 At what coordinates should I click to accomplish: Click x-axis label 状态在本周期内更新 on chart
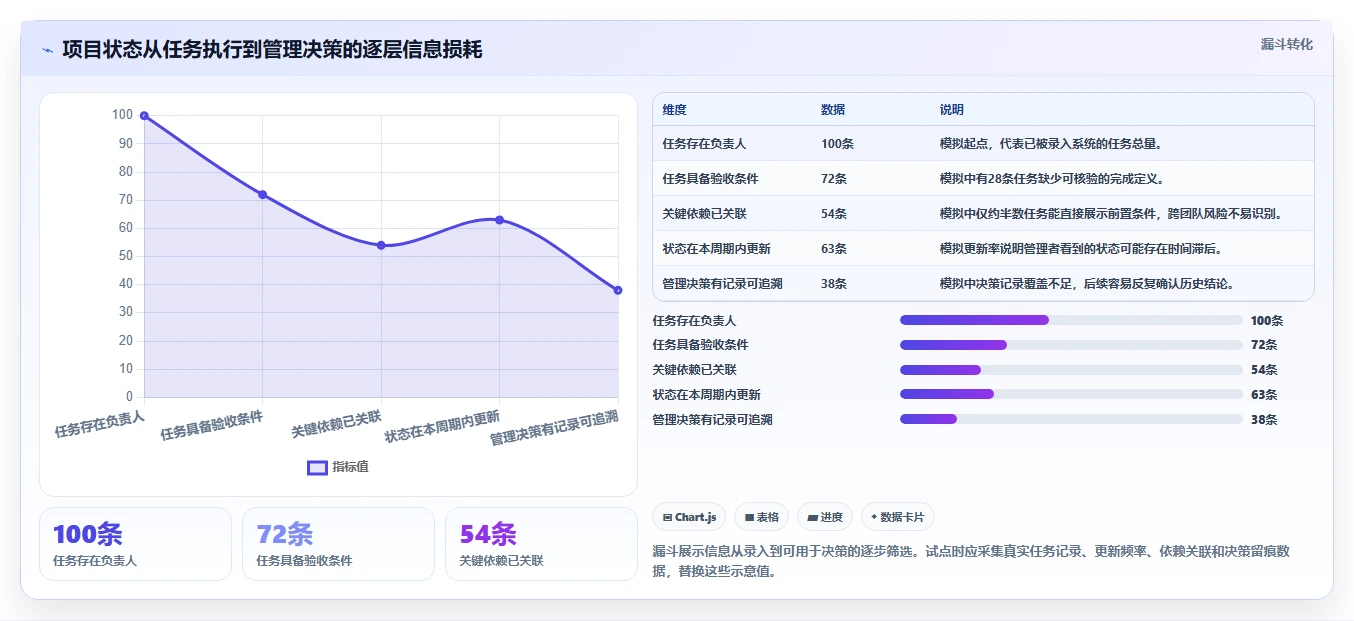442,426
